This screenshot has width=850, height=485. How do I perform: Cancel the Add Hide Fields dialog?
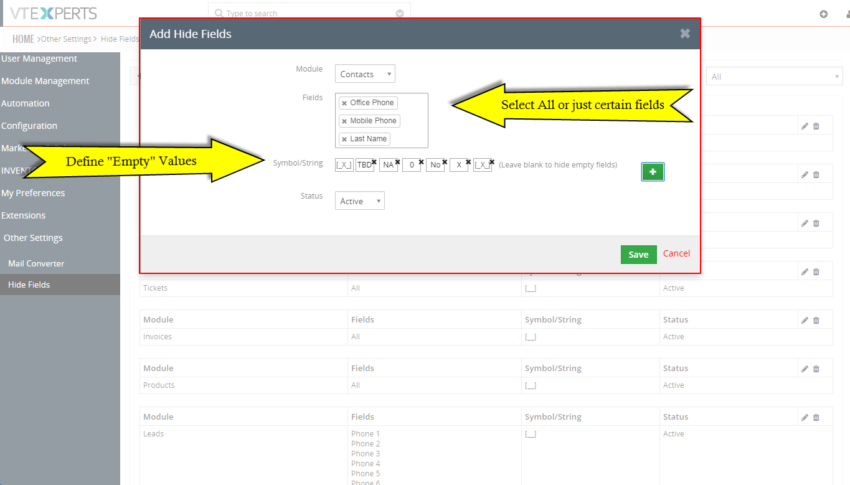[676, 253]
